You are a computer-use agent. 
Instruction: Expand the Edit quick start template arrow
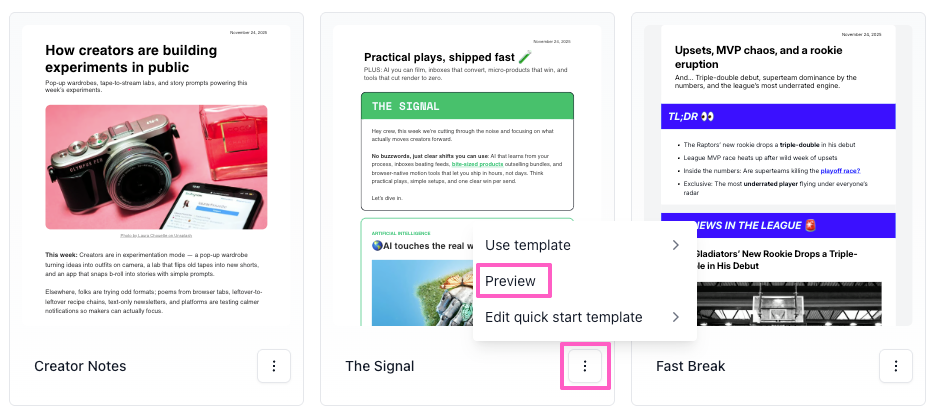click(675, 317)
